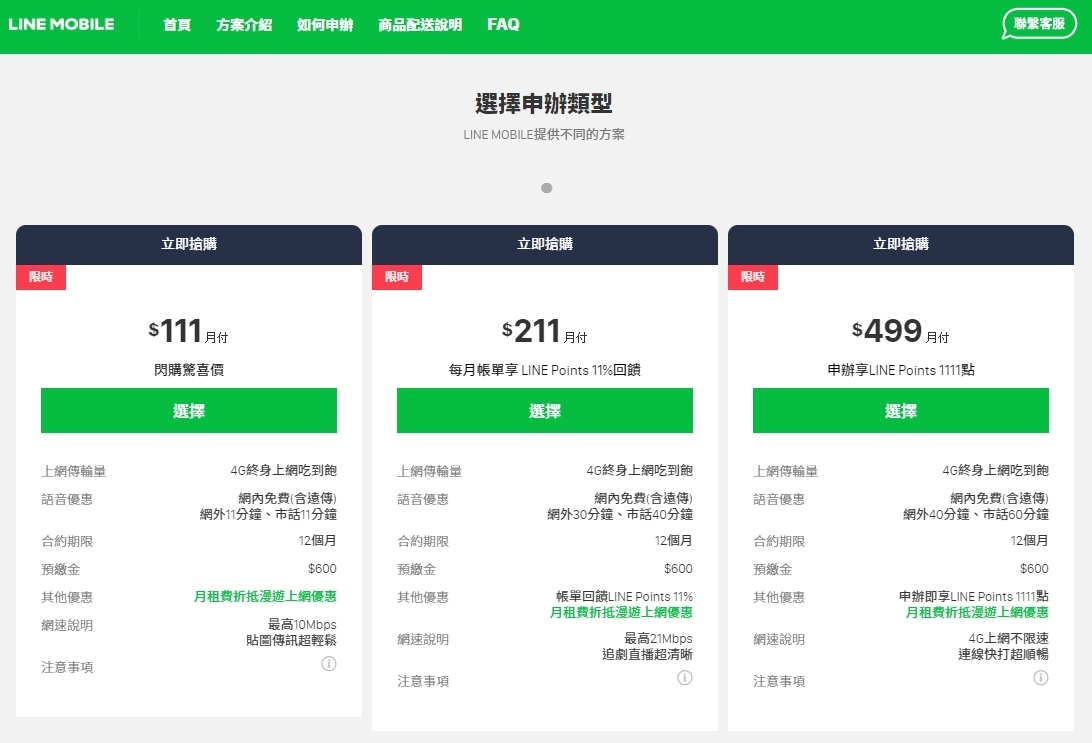This screenshot has height=743, width=1092.
Task: Click 注意事項 label in the $499 plan
Action: coord(779,681)
